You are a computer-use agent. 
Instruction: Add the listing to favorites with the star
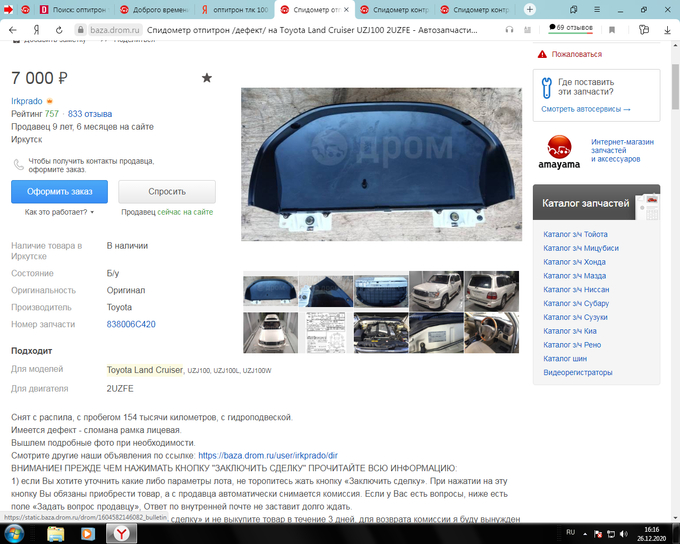207,78
